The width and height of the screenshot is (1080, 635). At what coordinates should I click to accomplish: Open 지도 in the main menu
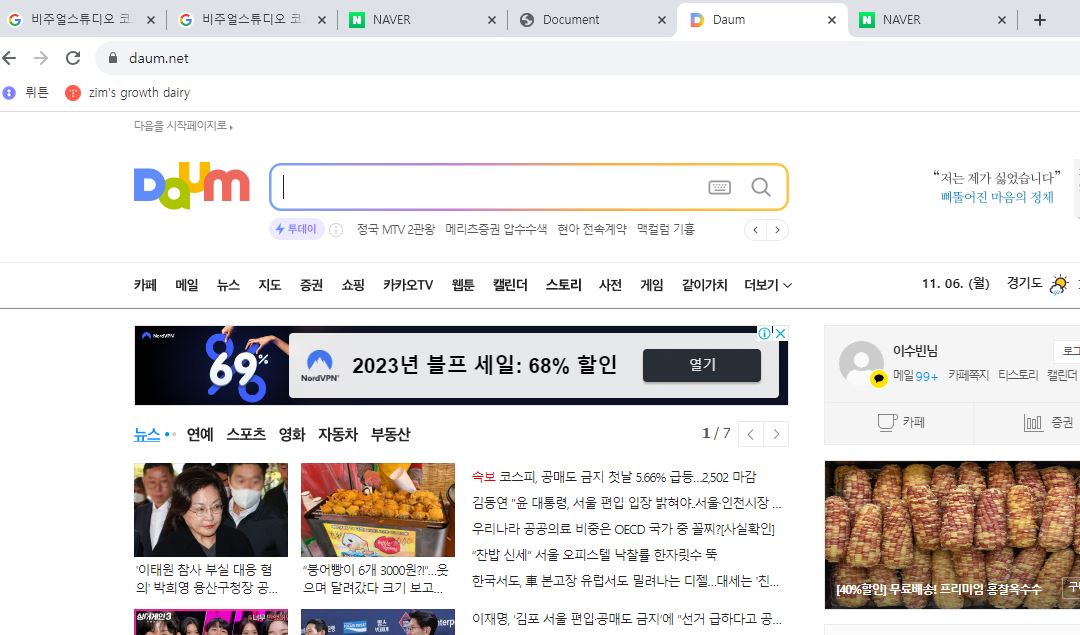coord(269,284)
